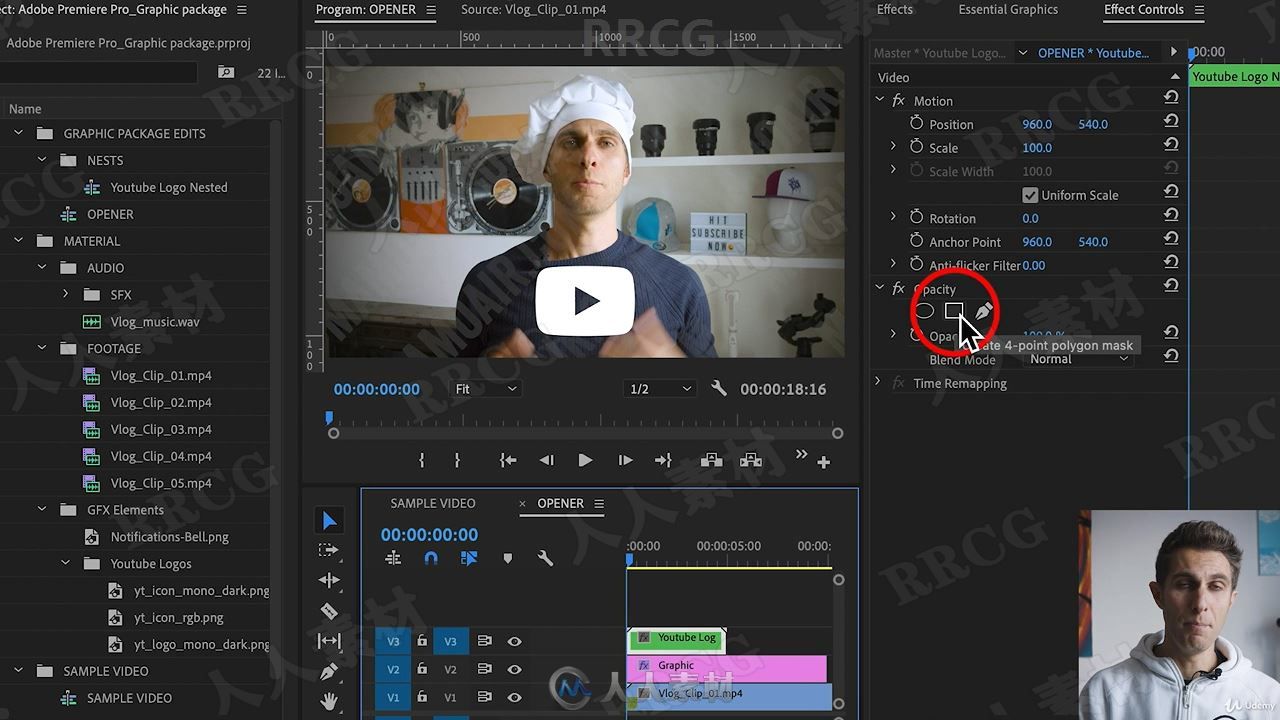Image resolution: width=1280 pixels, height=720 pixels.
Task: Toggle linked selection in timeline
Action: (x=469, y=558)
